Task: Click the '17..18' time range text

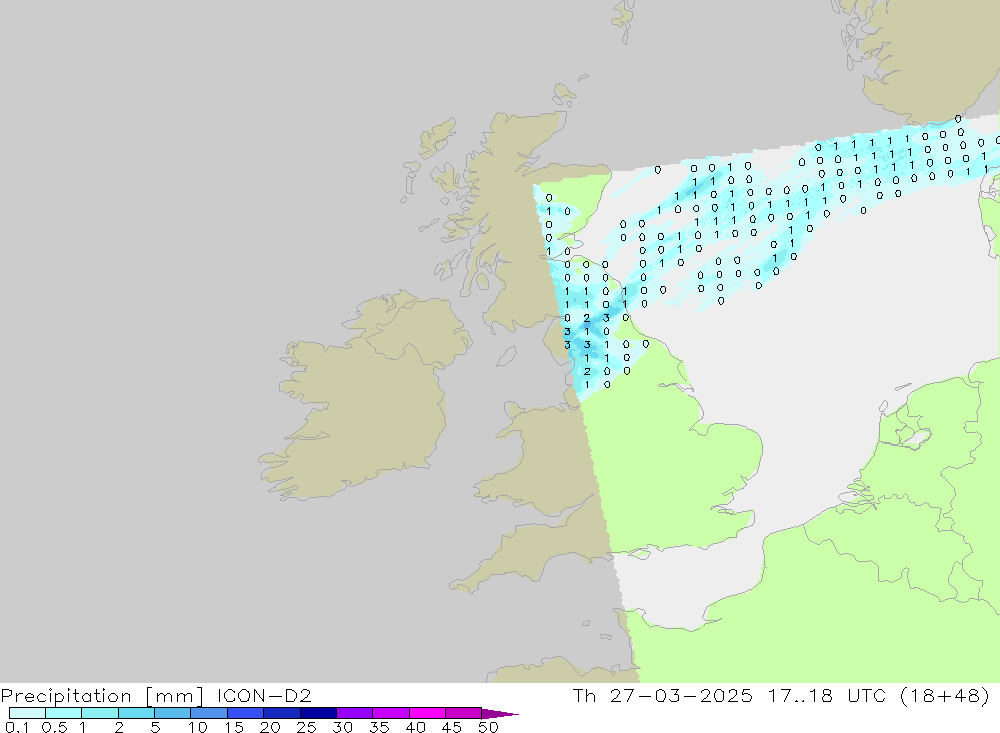Action: (x=800, y=695)
